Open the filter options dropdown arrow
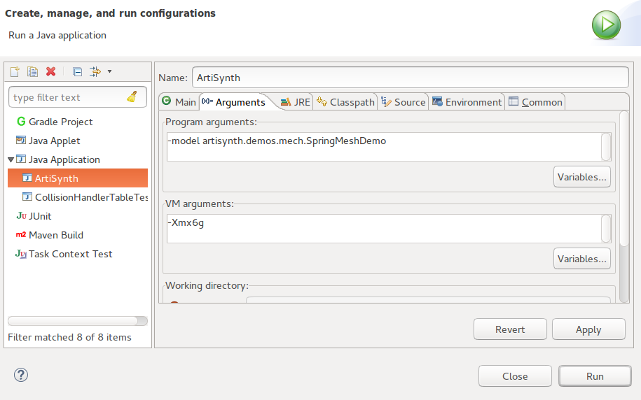 click(109, 72)
